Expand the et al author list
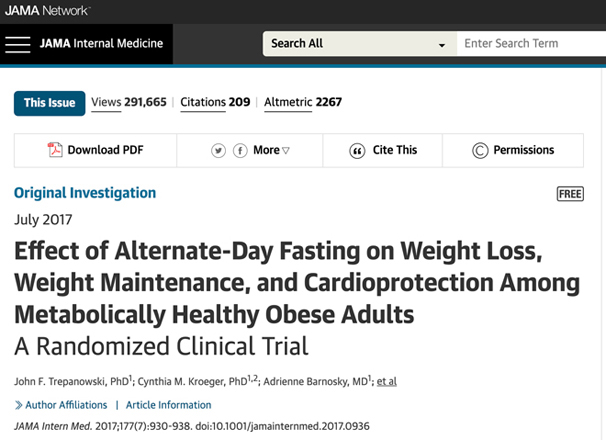Image resolution: width=606 pixels, height=440 pixels. pos(386,382)
